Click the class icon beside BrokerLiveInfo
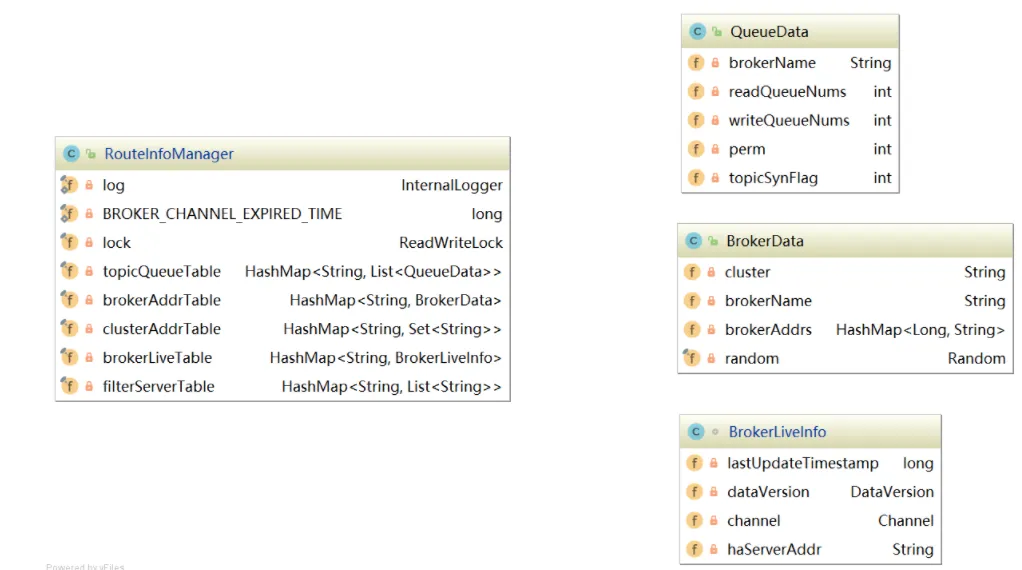This screenshot has height=570, width=1022. point(695,431)
